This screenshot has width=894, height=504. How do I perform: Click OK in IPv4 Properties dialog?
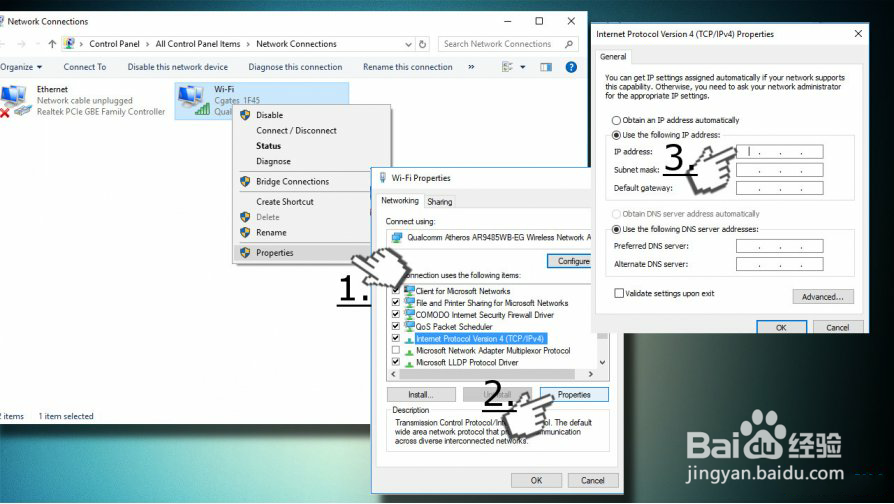pos(781,327)
